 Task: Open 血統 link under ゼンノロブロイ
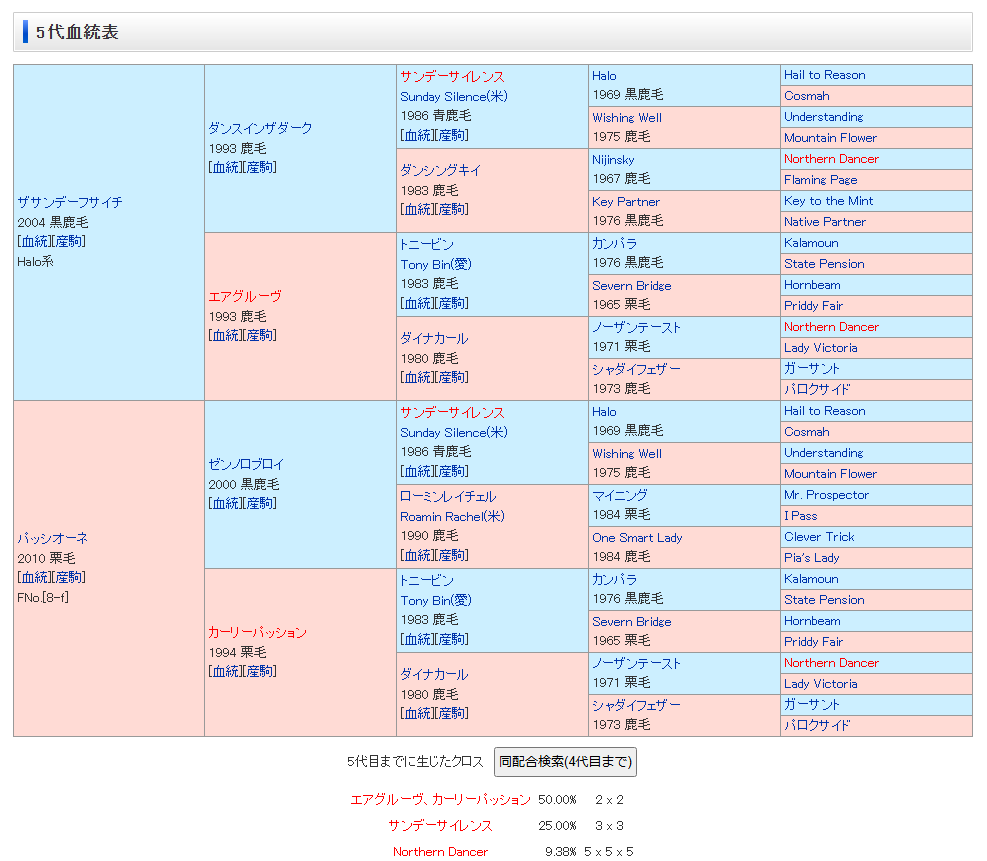(x=225, y=504)
